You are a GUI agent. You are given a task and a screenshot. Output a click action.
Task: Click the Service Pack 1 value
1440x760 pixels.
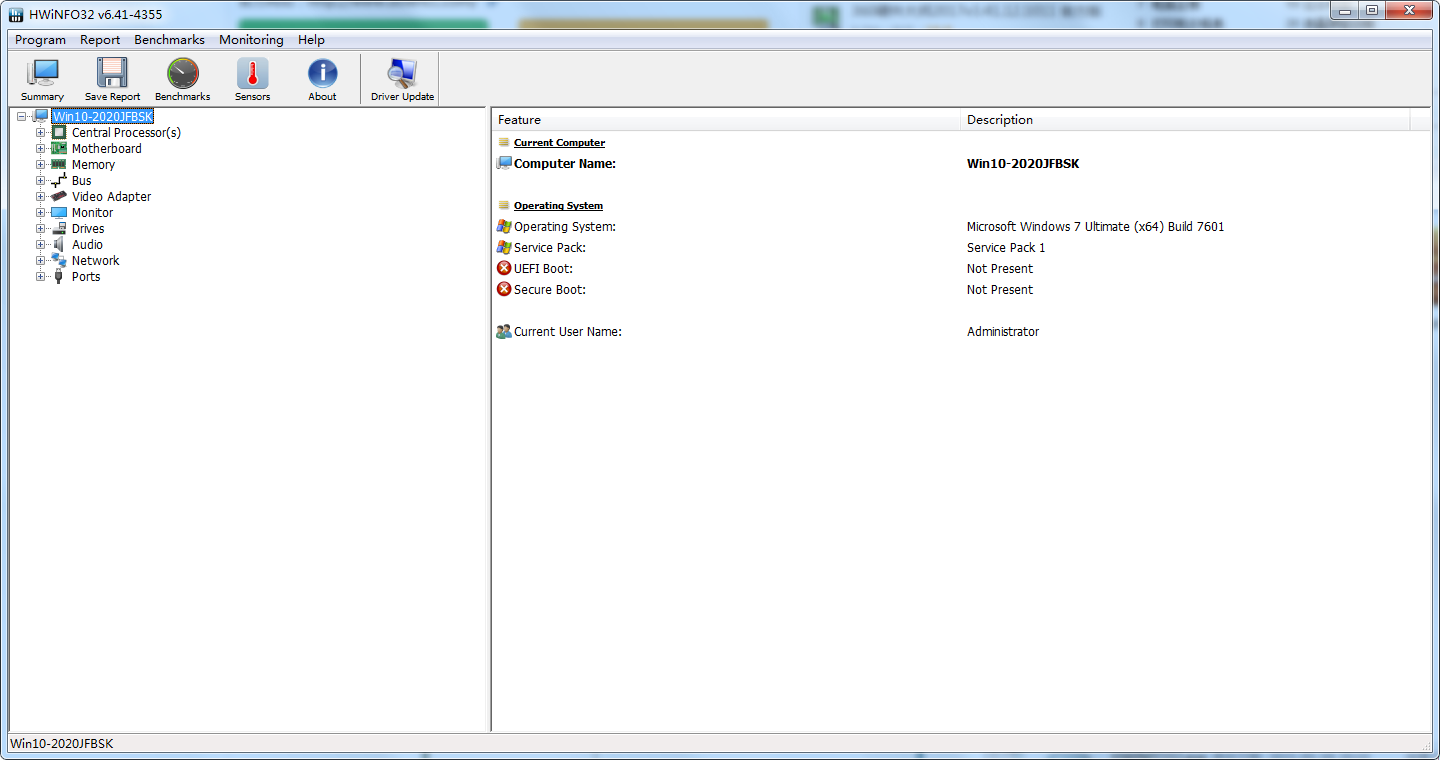(x=1006, y=248)
